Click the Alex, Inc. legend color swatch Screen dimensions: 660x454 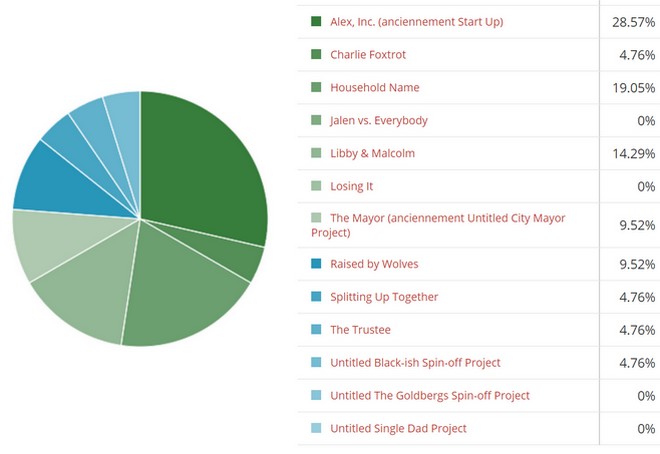316,21
